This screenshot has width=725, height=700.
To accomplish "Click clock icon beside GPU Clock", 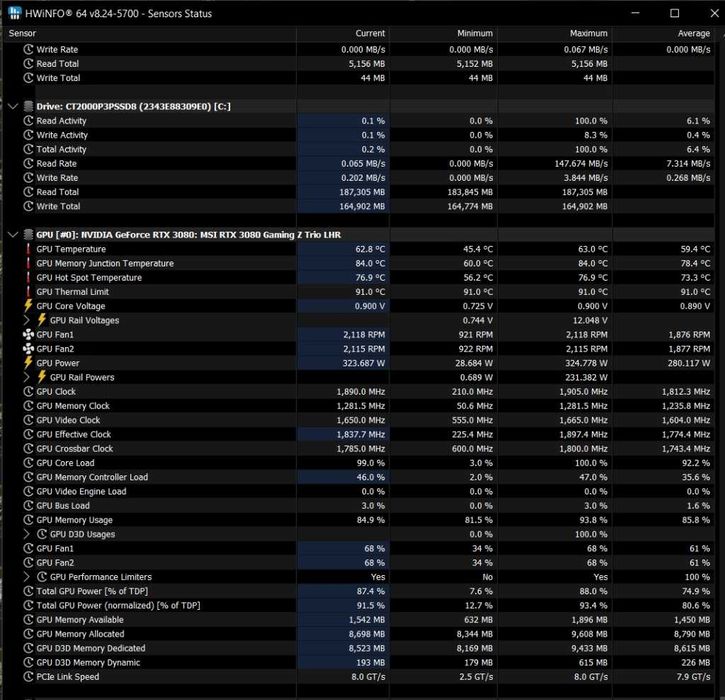I will coord(28,392).
